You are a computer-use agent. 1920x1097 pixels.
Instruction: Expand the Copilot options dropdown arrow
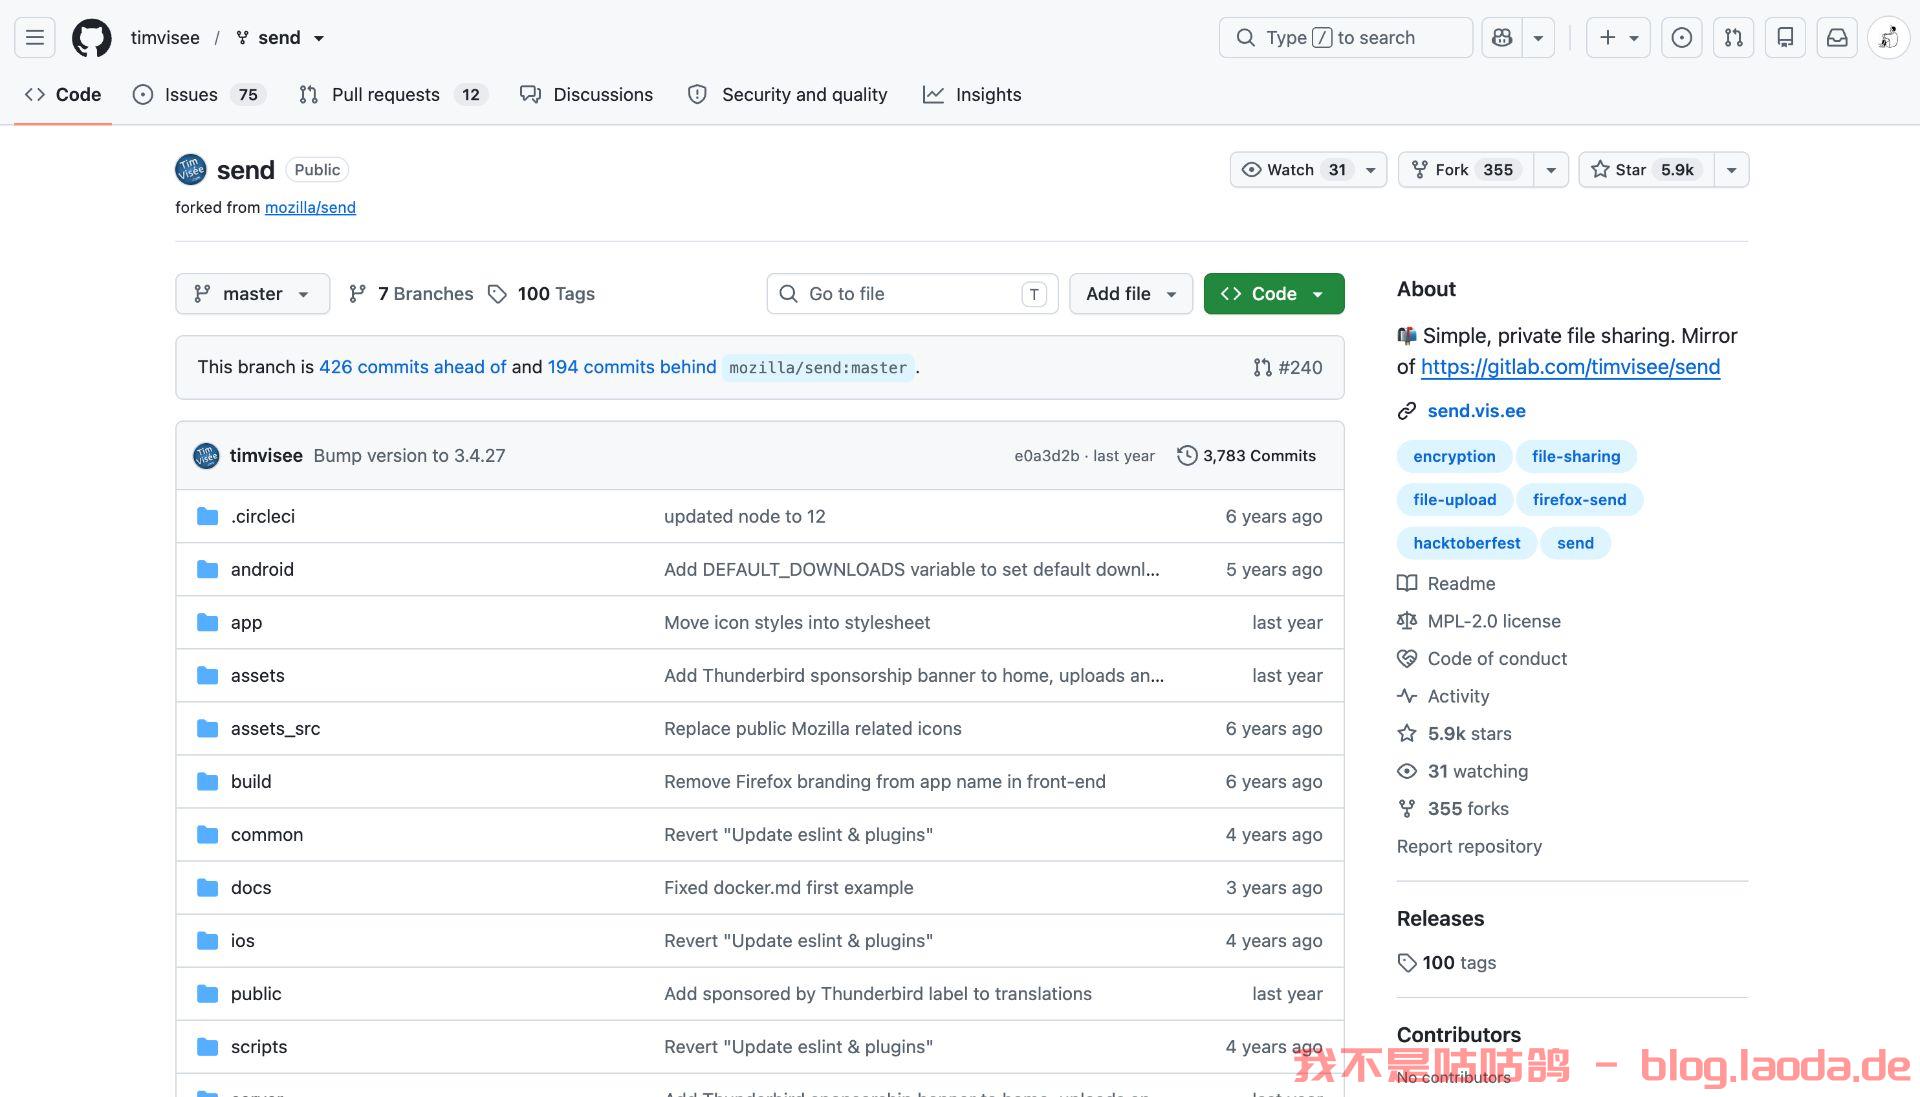(x=1539, y=38)
